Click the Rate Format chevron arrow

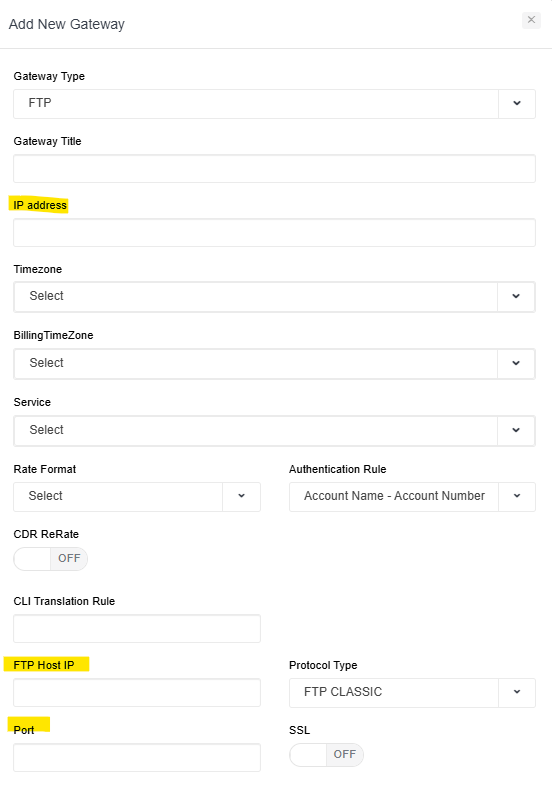tap(242, 496)
